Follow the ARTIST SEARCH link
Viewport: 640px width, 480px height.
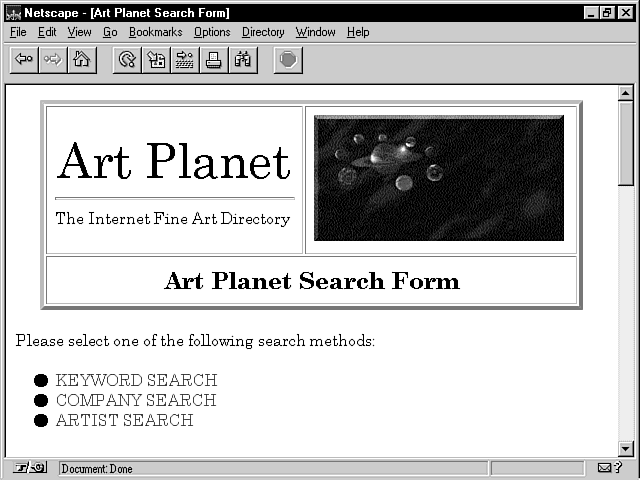[124, 420]
